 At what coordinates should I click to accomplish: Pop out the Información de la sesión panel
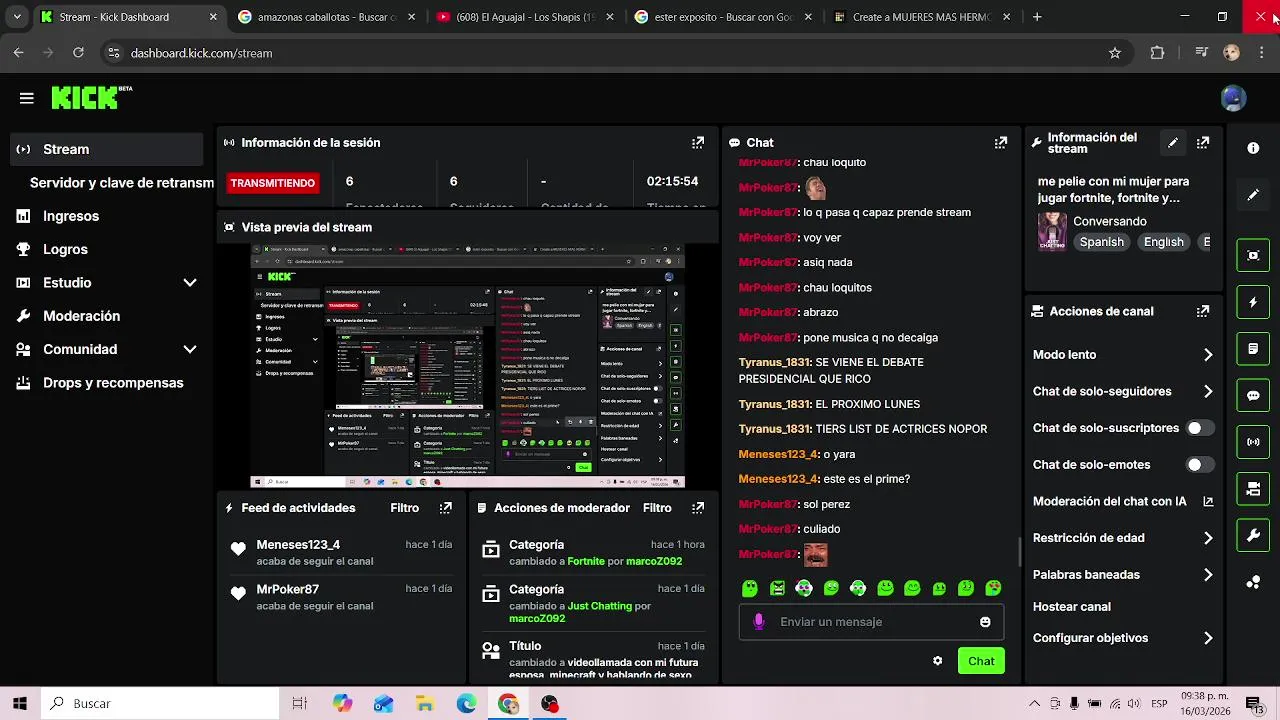[698, 143]
